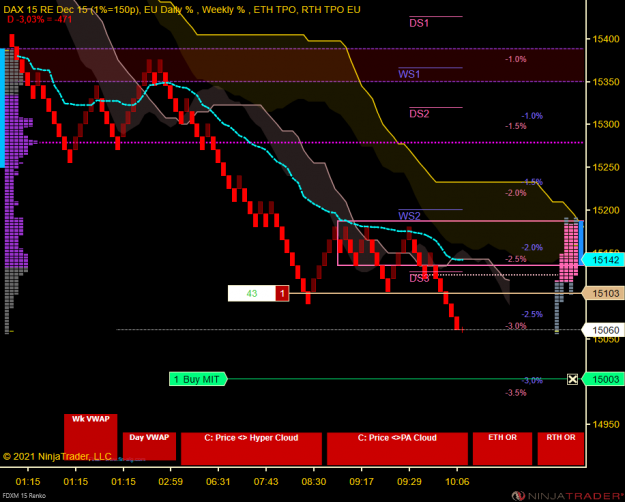Click the Day VWAP indicator box
625x502 pixels.
coord(149,446)
